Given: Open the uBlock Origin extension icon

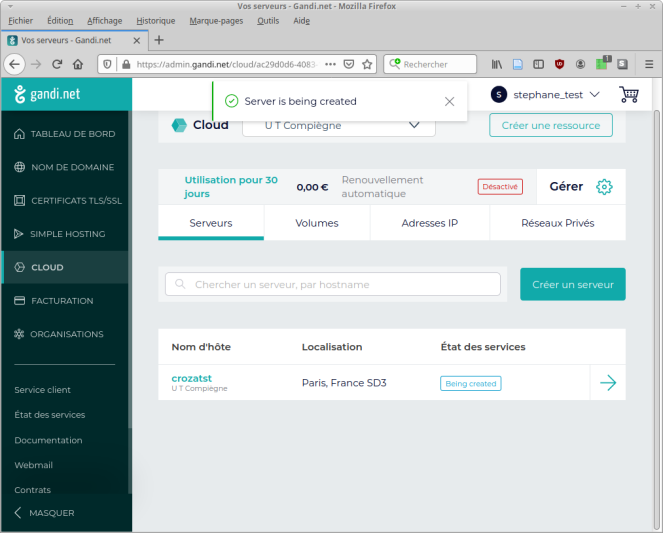Looking at the screenshot, I should click(559, 64).
